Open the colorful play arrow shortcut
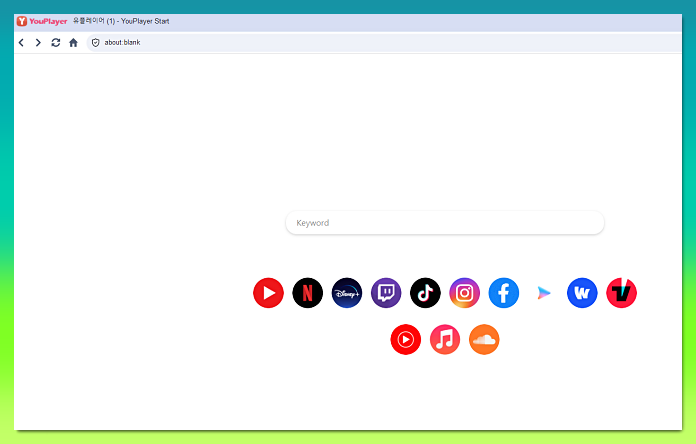The image size is (696, 444). tap(543, 293)
